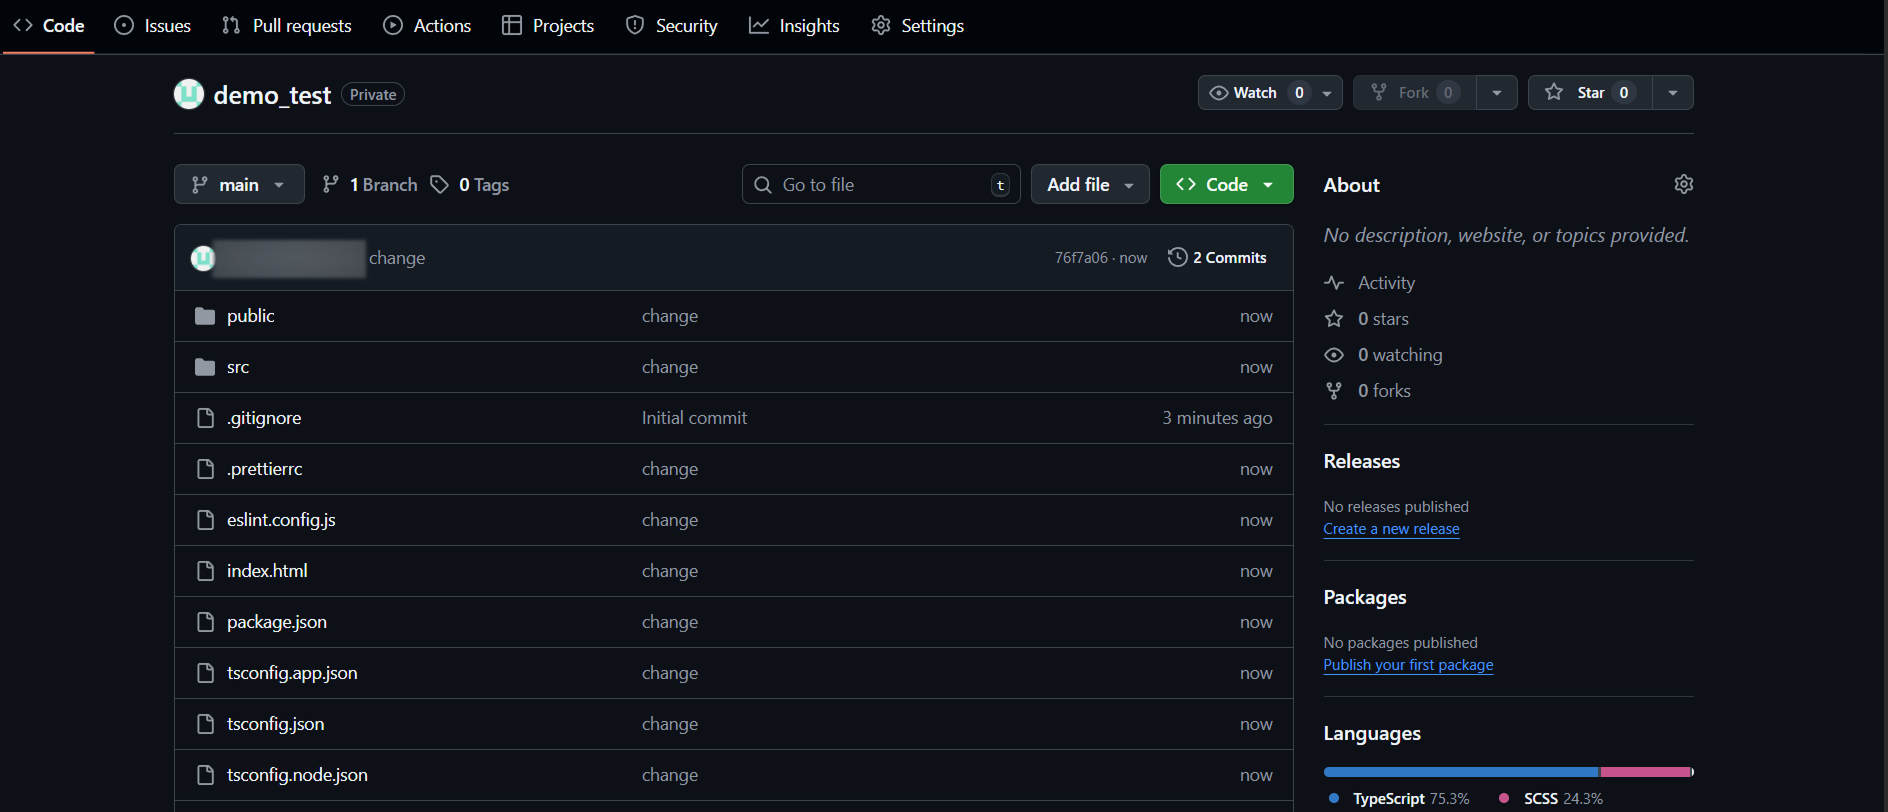Click the branch icon next to 1 Branch

[330, 184]
